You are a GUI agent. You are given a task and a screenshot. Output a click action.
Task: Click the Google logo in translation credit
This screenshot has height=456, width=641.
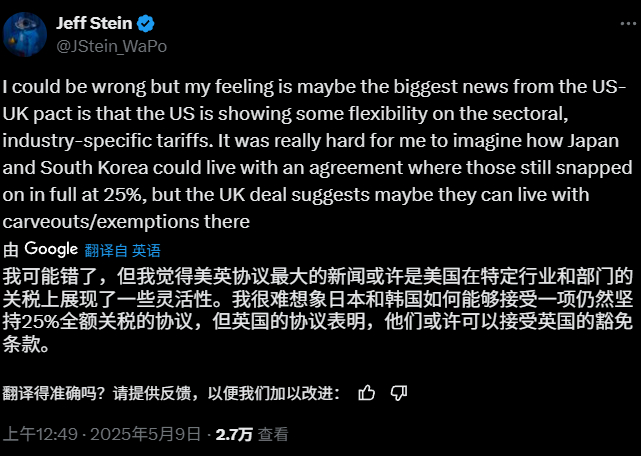[51, 249]
